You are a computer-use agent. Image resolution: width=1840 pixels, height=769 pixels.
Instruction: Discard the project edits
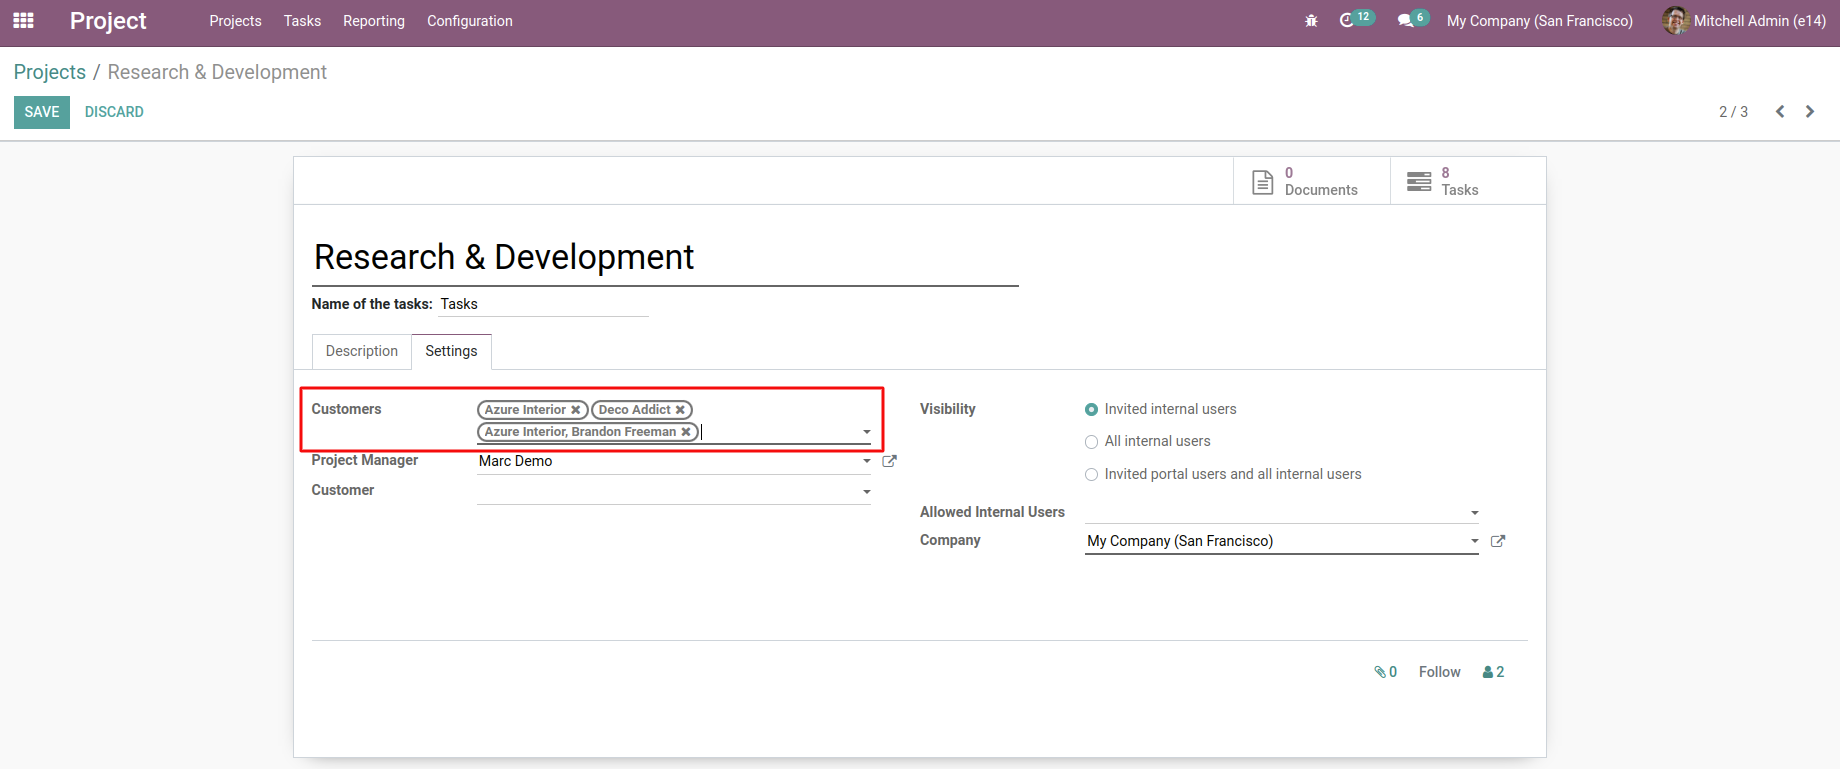coord(114,112)
